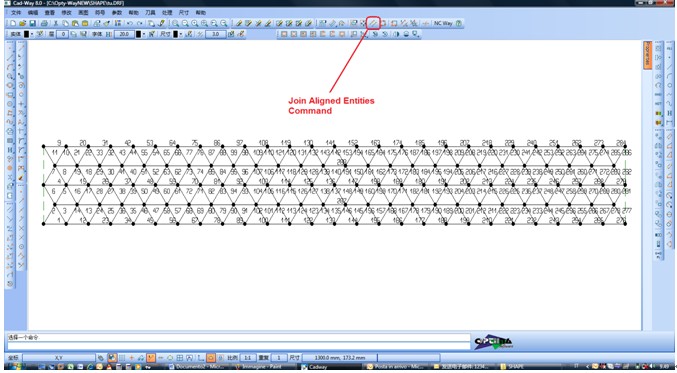This screenshot has width=677, height=373.
Task: Click the Cut scissors icon
Action: (x=55, y=23)
